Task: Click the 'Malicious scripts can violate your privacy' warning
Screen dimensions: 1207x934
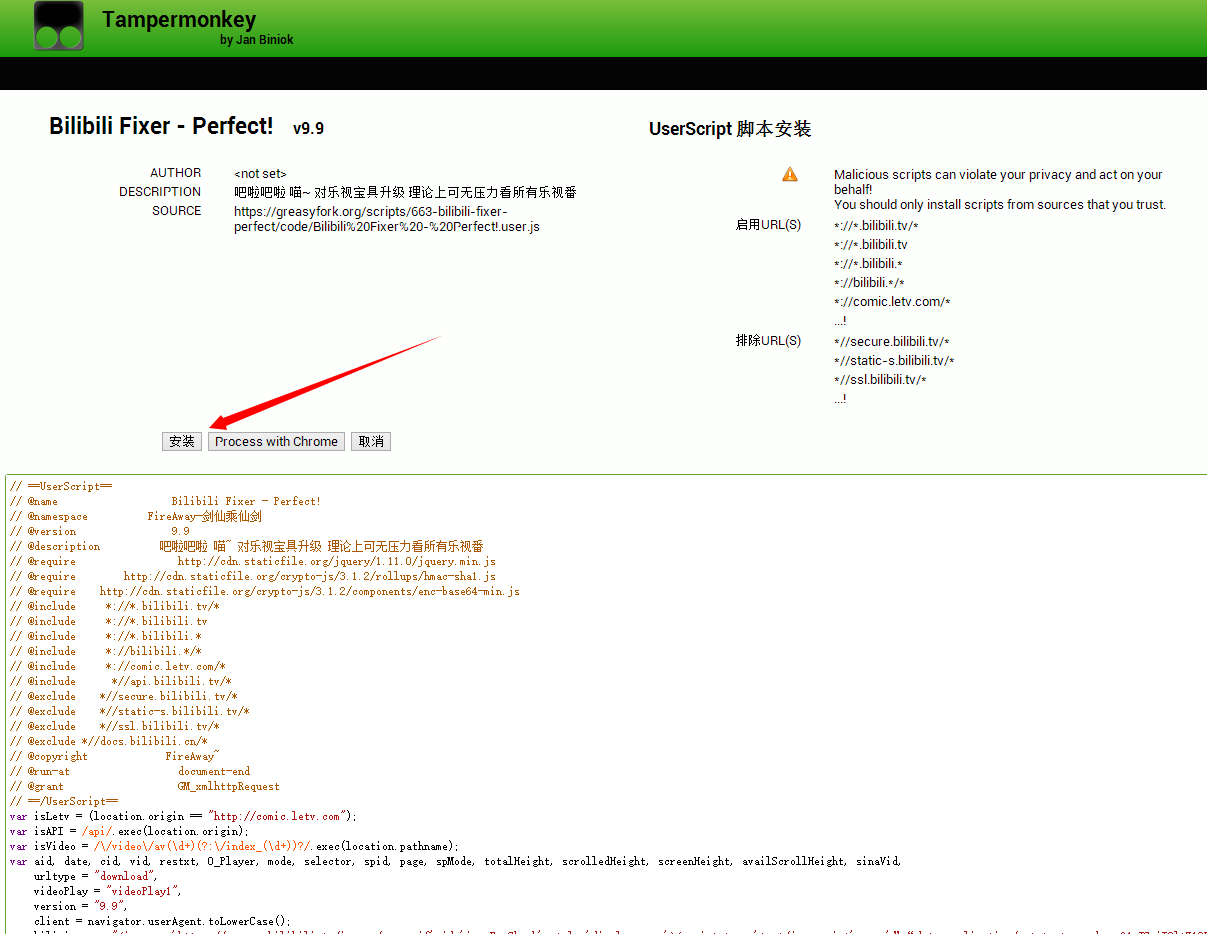Action: pyautogui.click(x=998, y=182)
